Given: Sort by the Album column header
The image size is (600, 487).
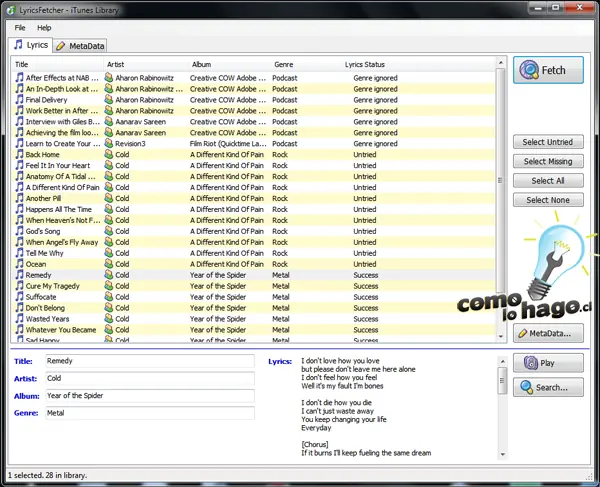Looking at the screenshot, I should point(230,64).
